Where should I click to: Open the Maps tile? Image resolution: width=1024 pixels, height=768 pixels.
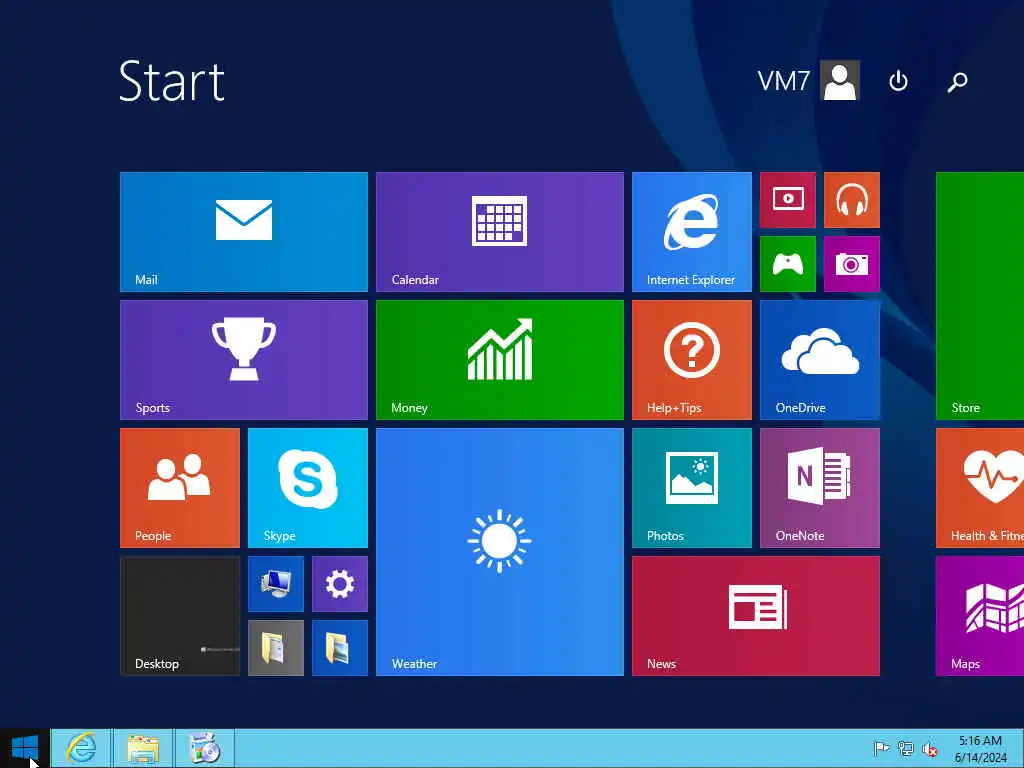pyautogui.click(x=980, y=616)
